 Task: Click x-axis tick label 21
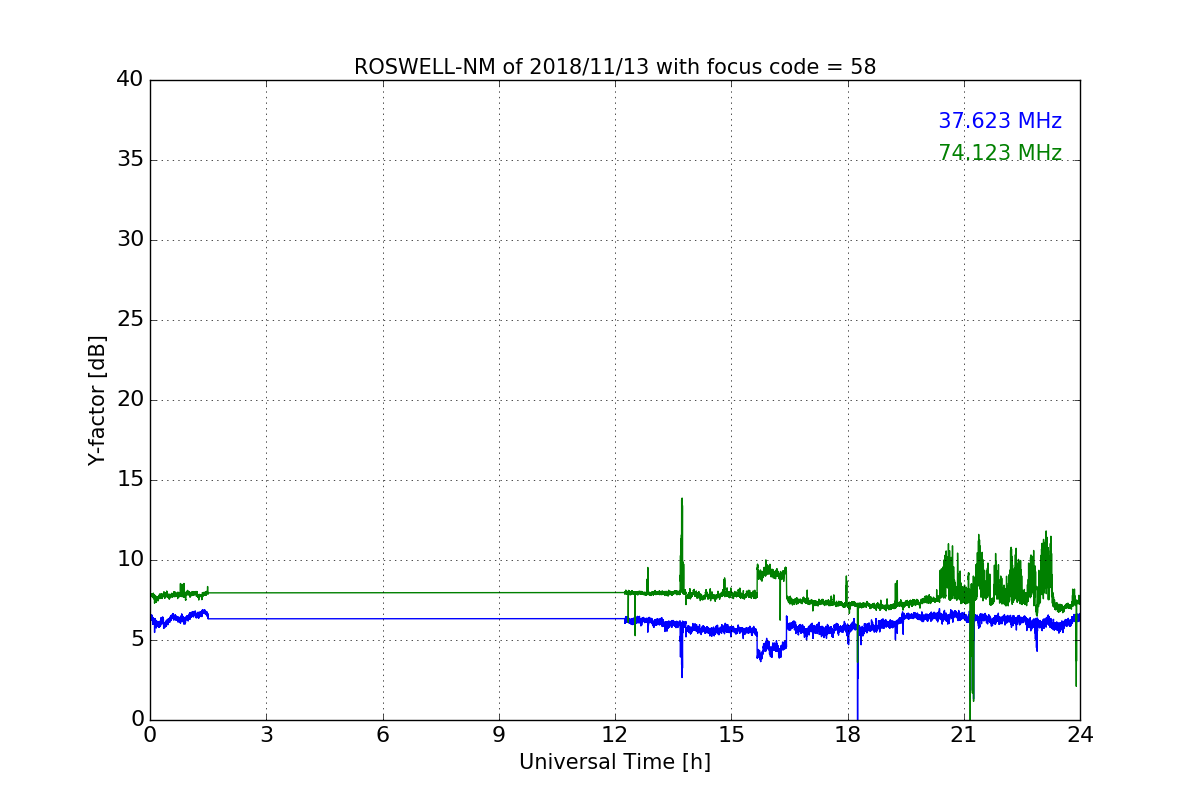click(x=964, y=735)
